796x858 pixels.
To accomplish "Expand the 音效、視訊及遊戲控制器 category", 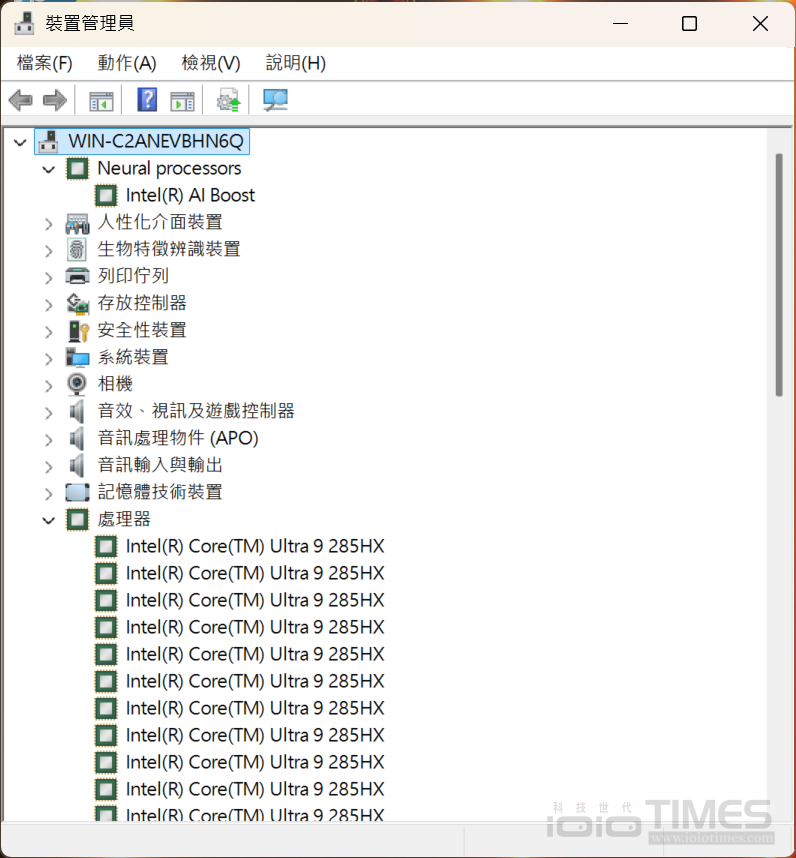I will [49, 413].
